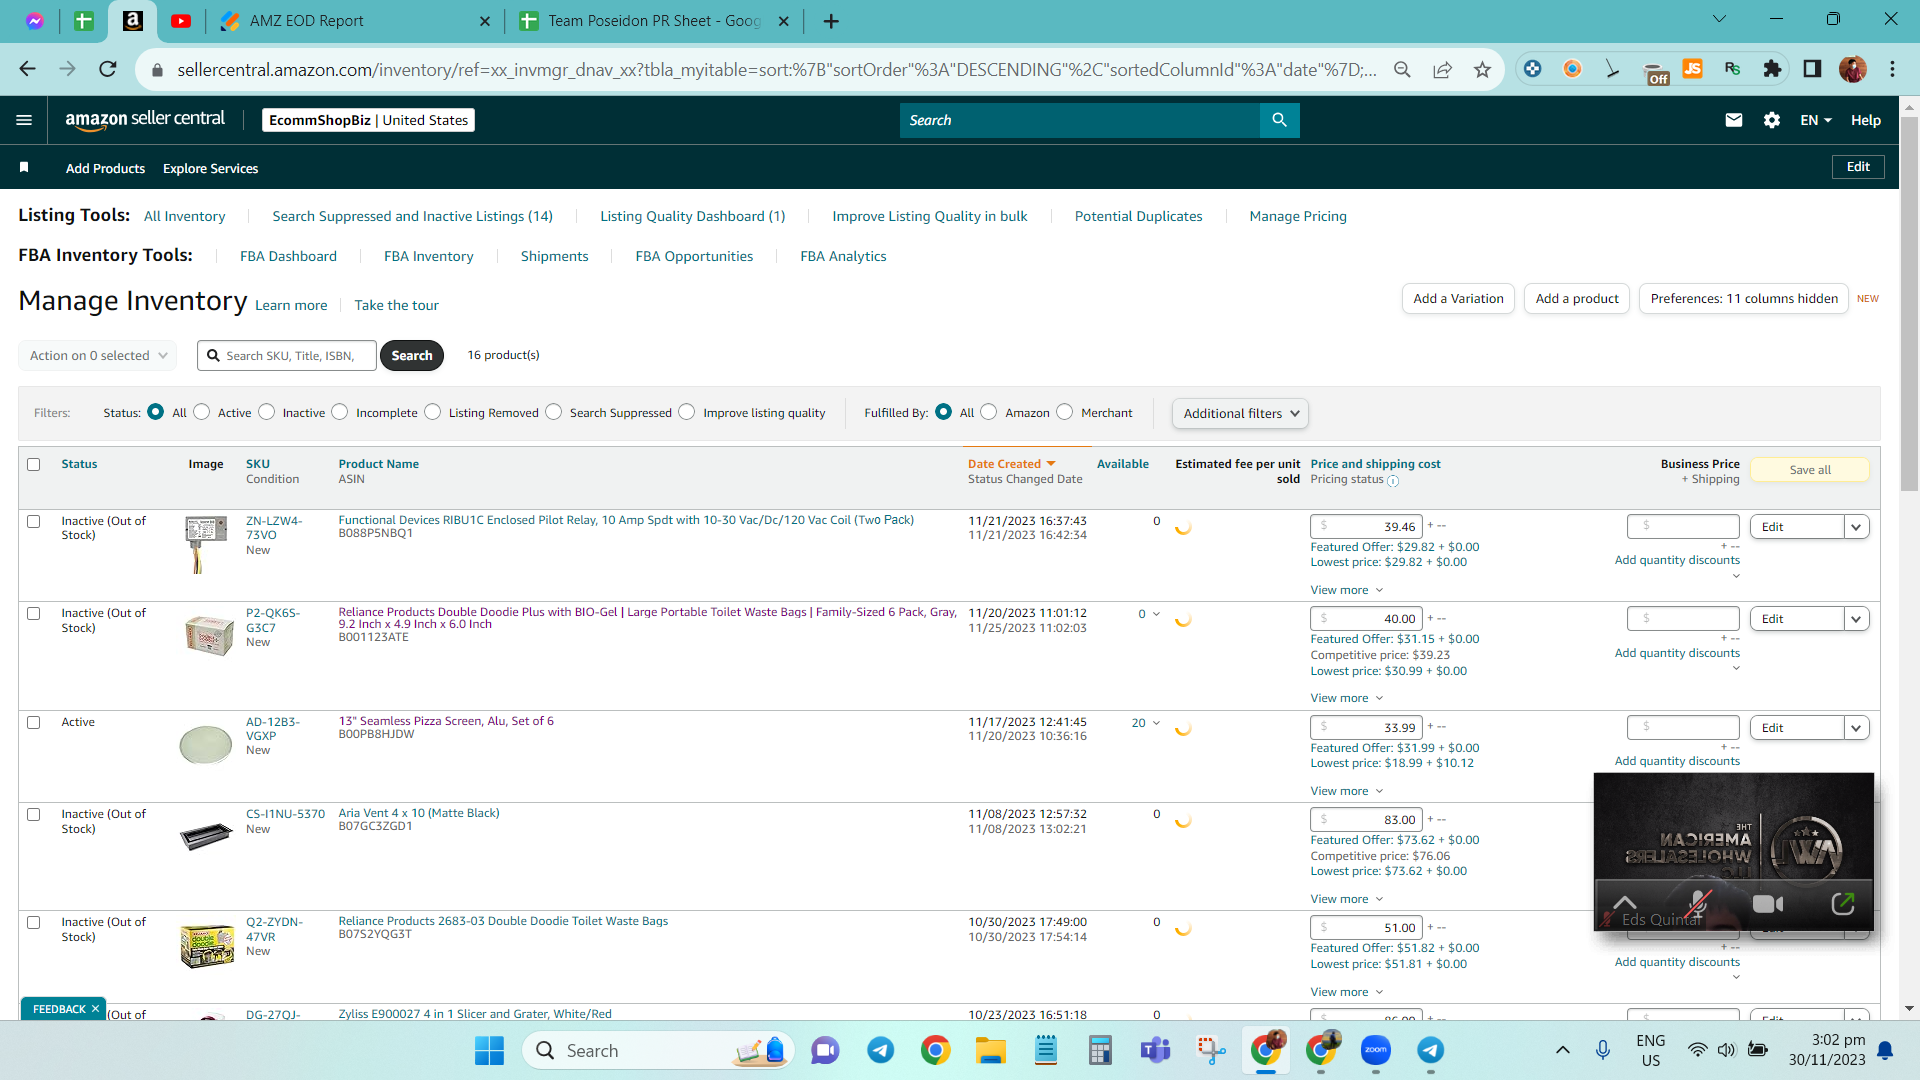The height and width of the screenshot is (1080, 1920).
Task: Click the Pizza Screen product thumbnail
Action: pos(206,744)
